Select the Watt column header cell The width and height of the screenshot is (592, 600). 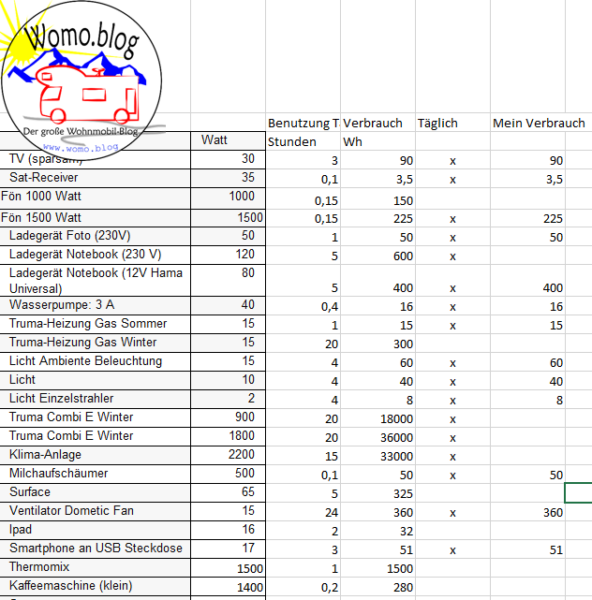point(228,140)
